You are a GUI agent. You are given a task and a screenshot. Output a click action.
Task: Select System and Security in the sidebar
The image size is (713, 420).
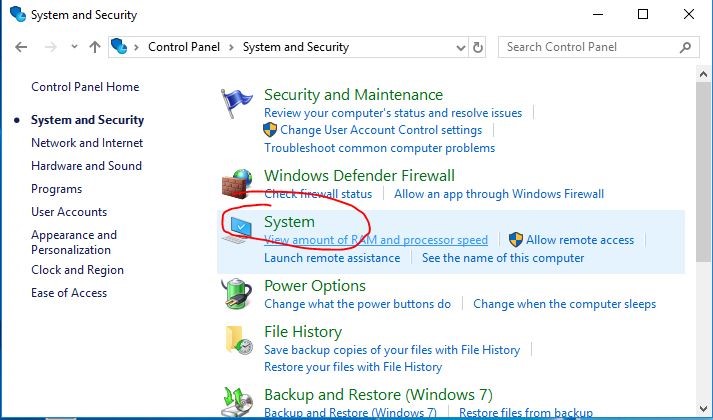tap(87, 120)
